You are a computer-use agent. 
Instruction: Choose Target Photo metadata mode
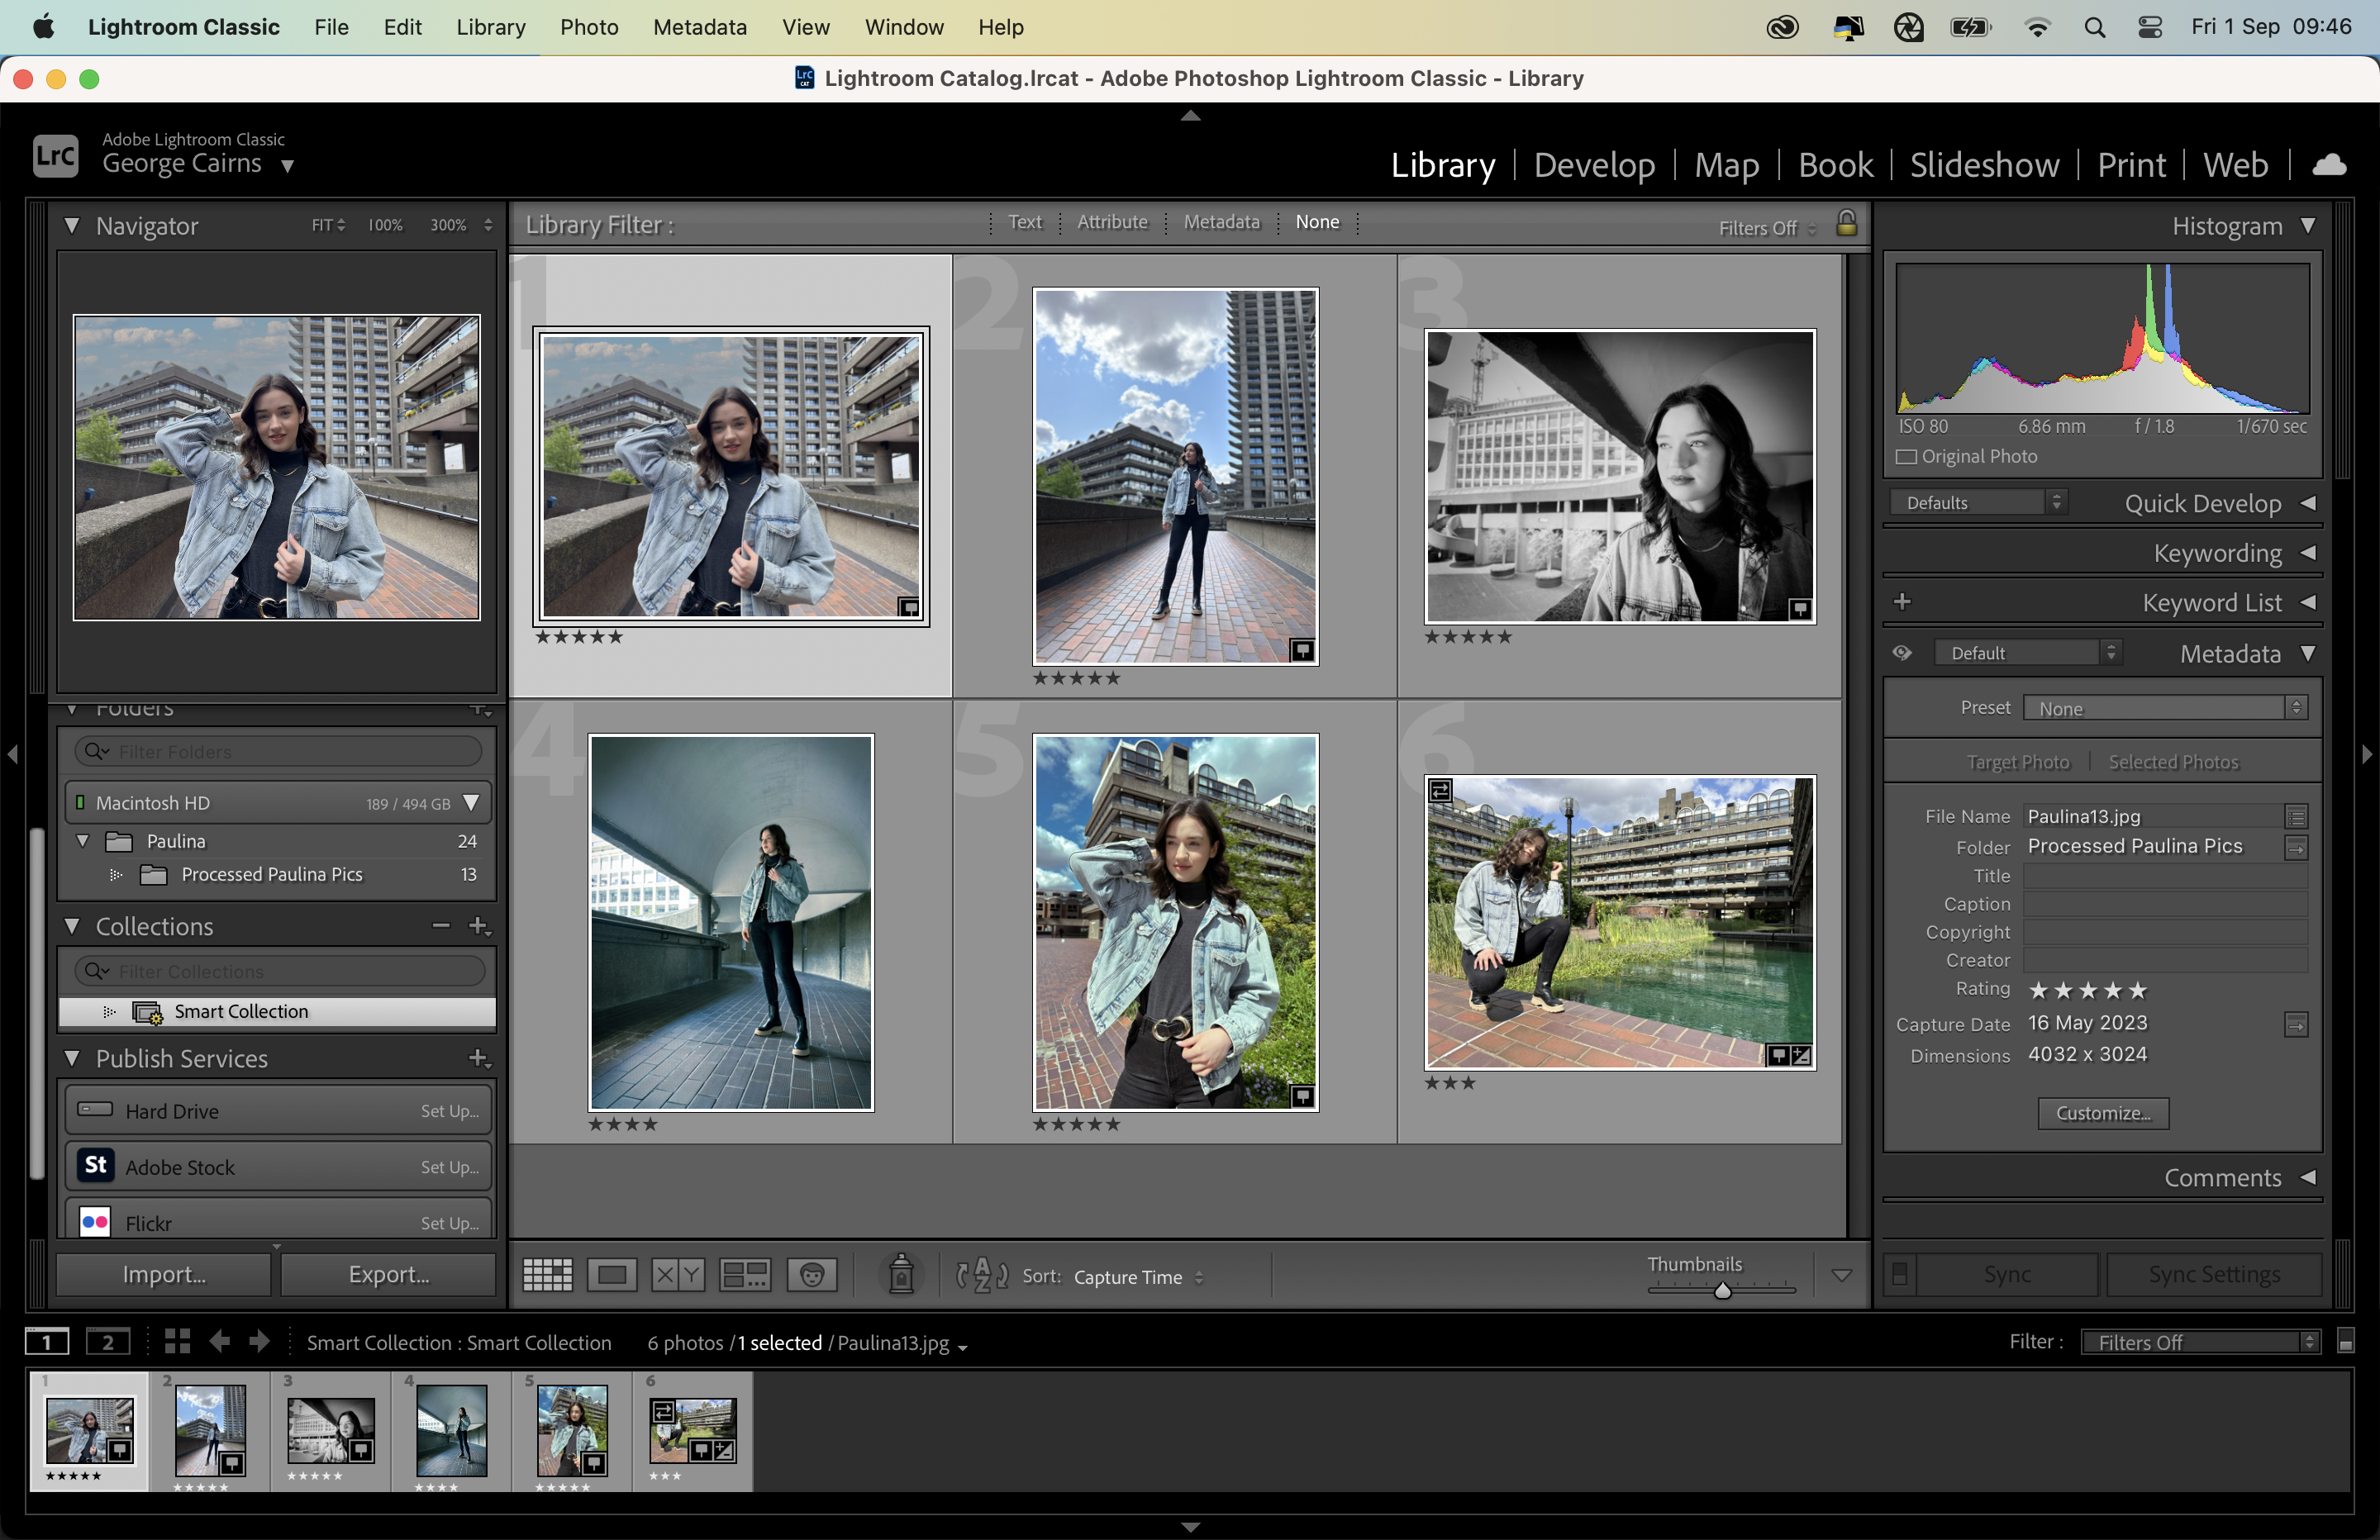point(2018,762)
